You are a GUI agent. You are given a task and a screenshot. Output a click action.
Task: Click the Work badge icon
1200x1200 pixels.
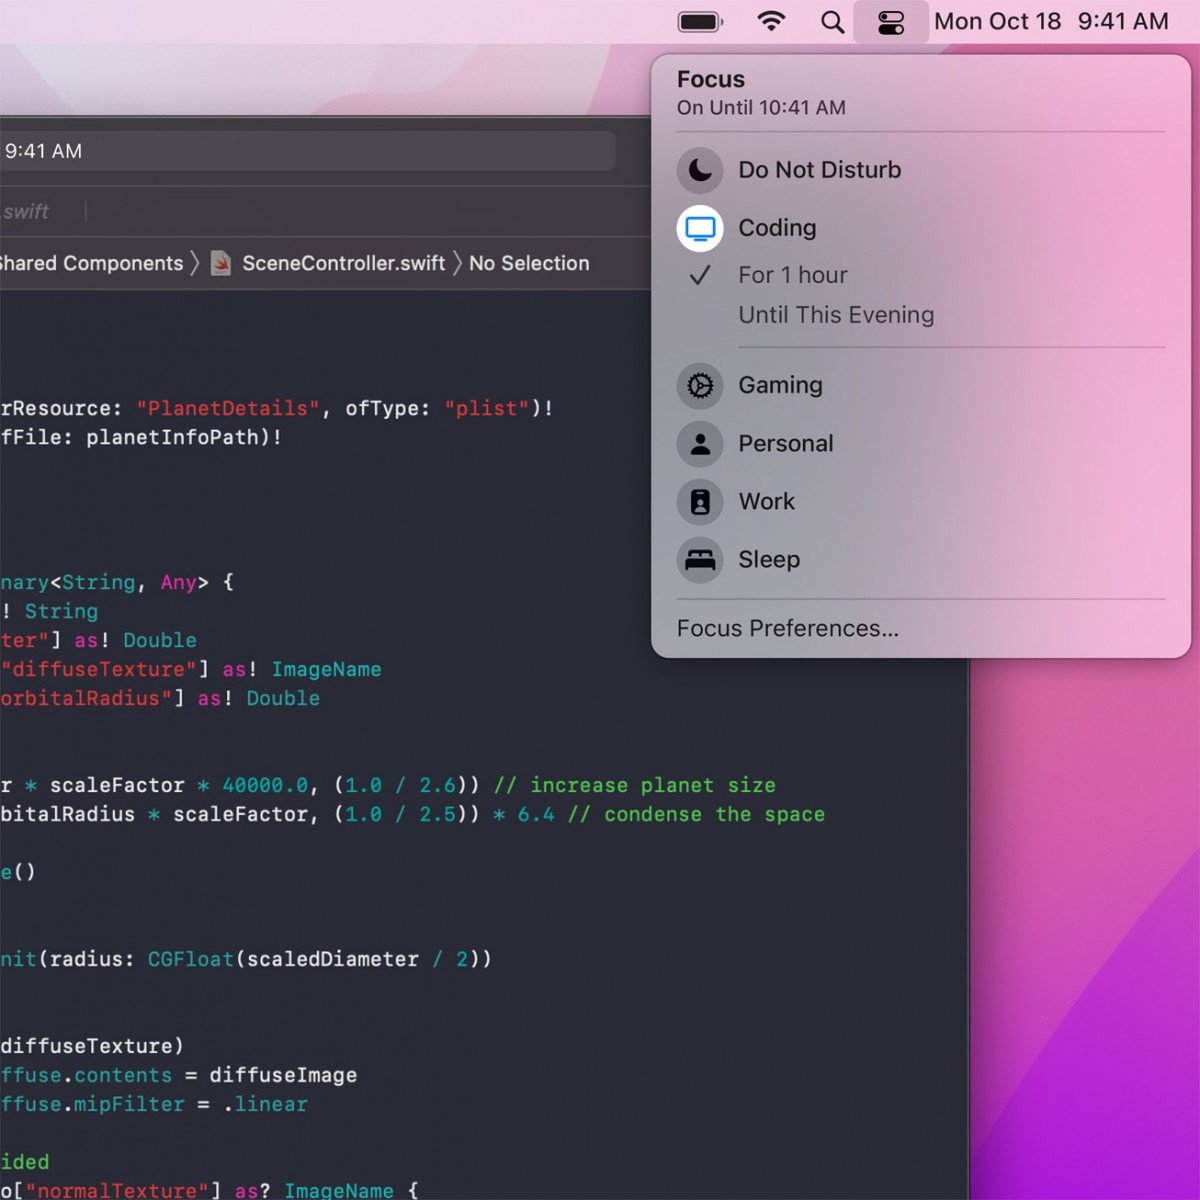click(x=700, y=502)
